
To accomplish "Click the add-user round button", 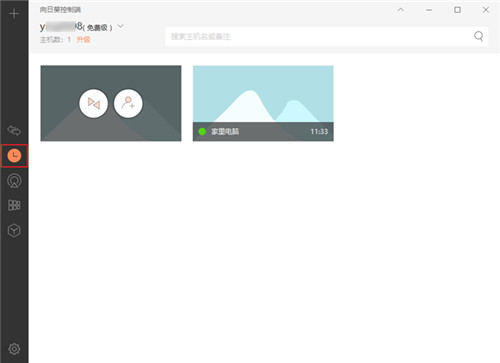I will (128, 103).
